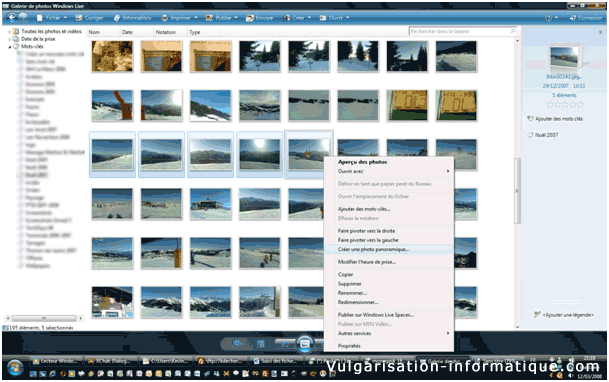Image resolution: width=609 pixels, height=382 pixels.
Task: Set rating using the star row
Action: click(565, 104)
